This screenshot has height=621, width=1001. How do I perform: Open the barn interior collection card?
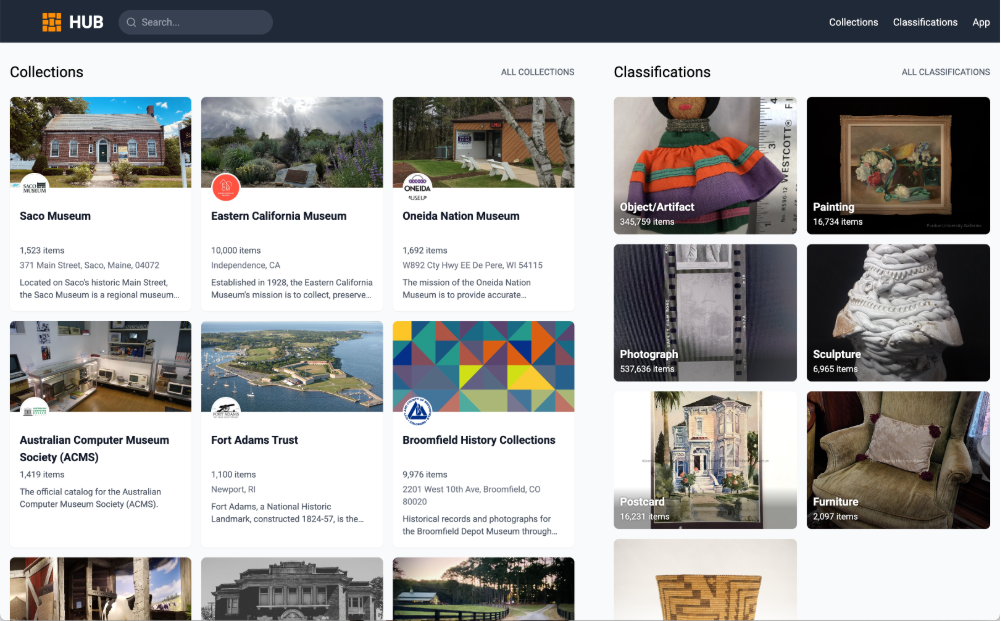pyautogui.click(x=100, y=588)
